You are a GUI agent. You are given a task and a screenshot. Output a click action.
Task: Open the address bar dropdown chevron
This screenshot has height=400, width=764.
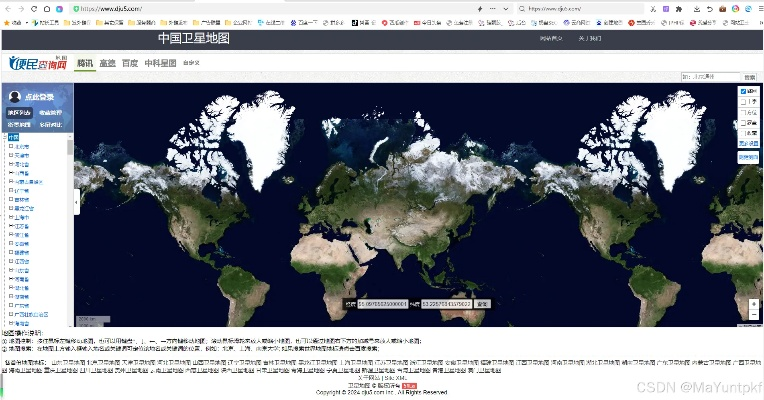point(506,9)
